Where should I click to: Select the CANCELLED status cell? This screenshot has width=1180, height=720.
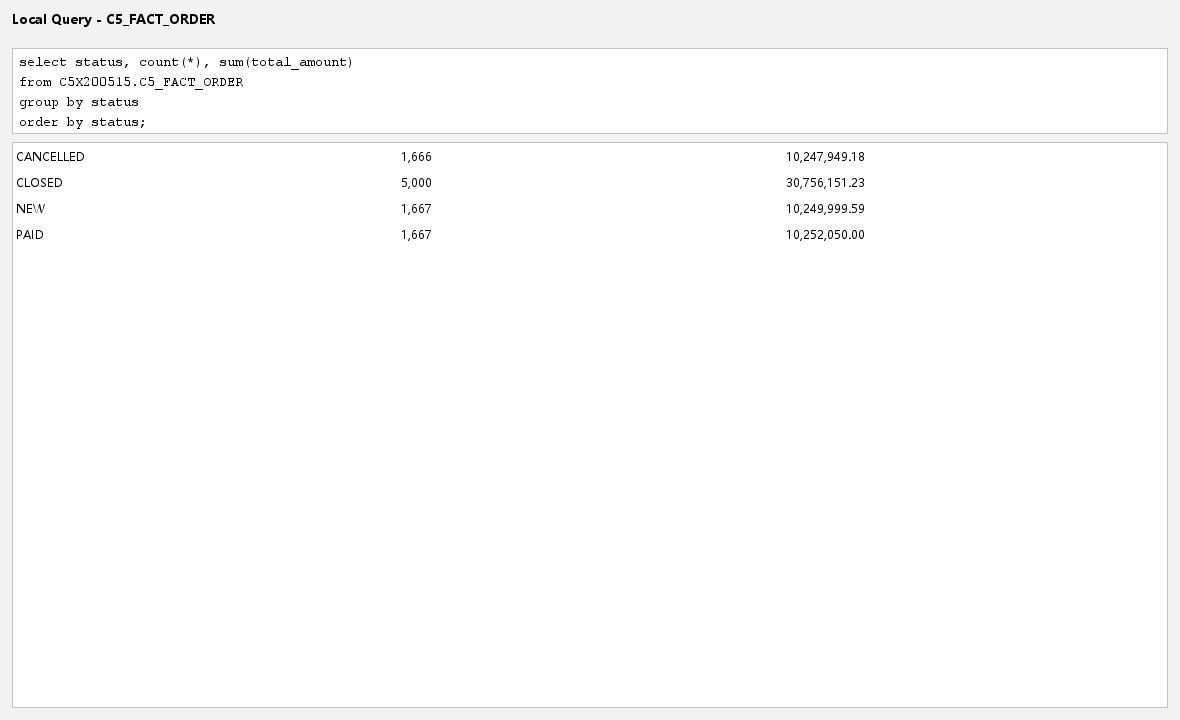50,156
